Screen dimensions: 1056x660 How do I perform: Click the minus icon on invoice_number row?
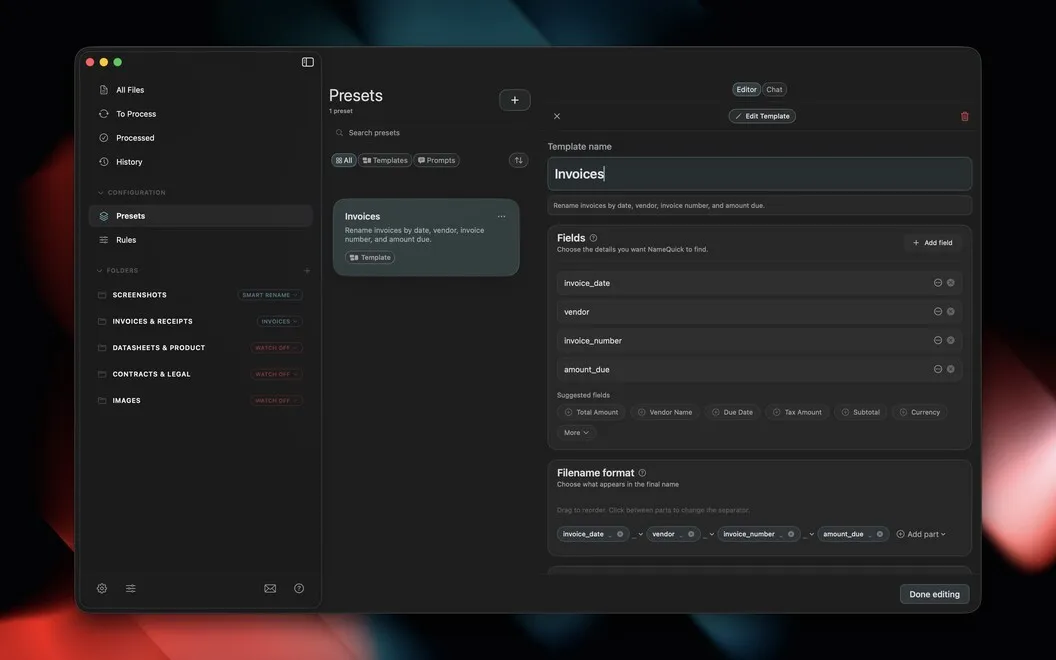(x=937, y=341)
